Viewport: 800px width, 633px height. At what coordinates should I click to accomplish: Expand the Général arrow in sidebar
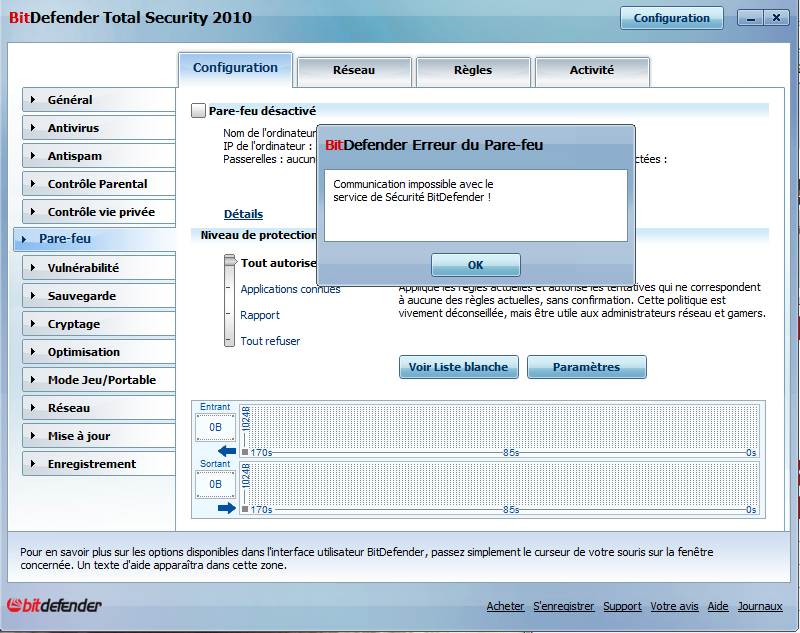tap(33, 99)
